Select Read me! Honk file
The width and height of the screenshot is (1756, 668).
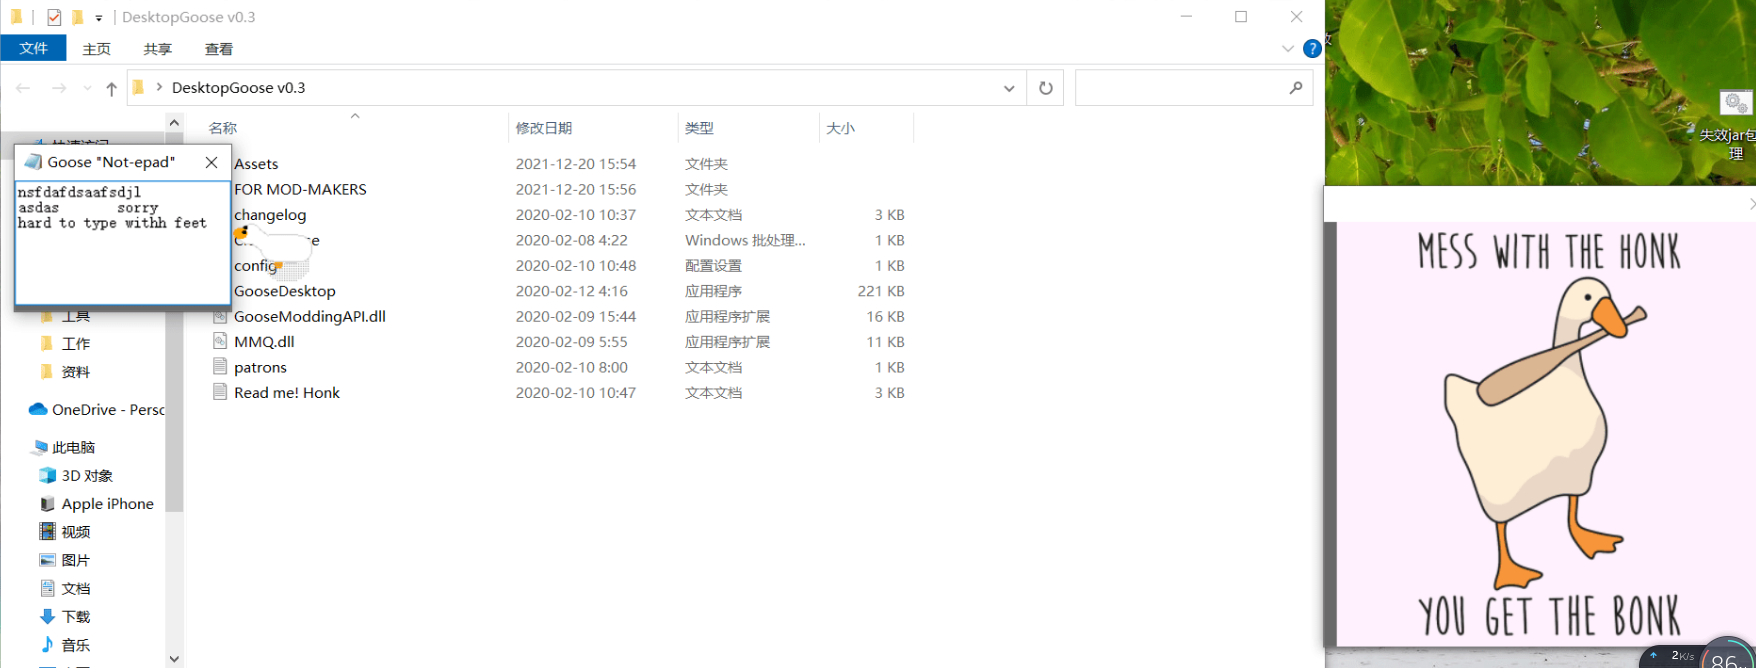[287, 393]
